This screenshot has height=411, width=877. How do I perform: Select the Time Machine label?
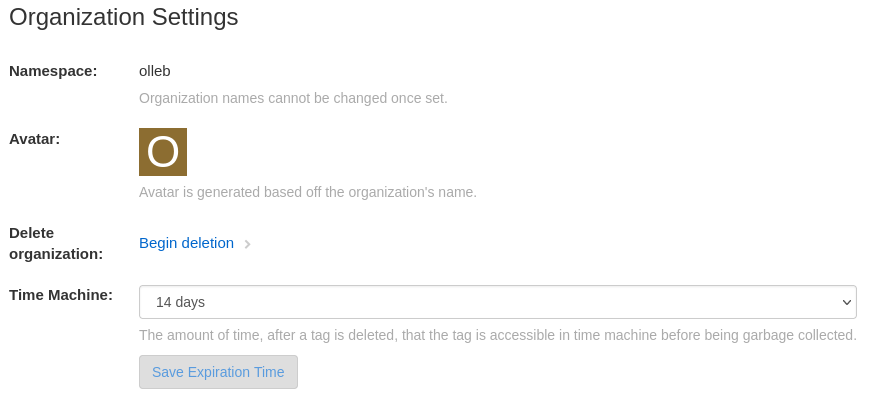point(61,295)
